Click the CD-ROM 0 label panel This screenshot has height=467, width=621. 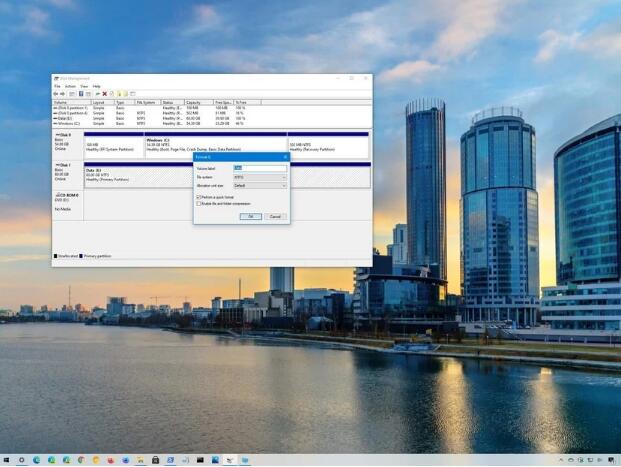point(68,206)
